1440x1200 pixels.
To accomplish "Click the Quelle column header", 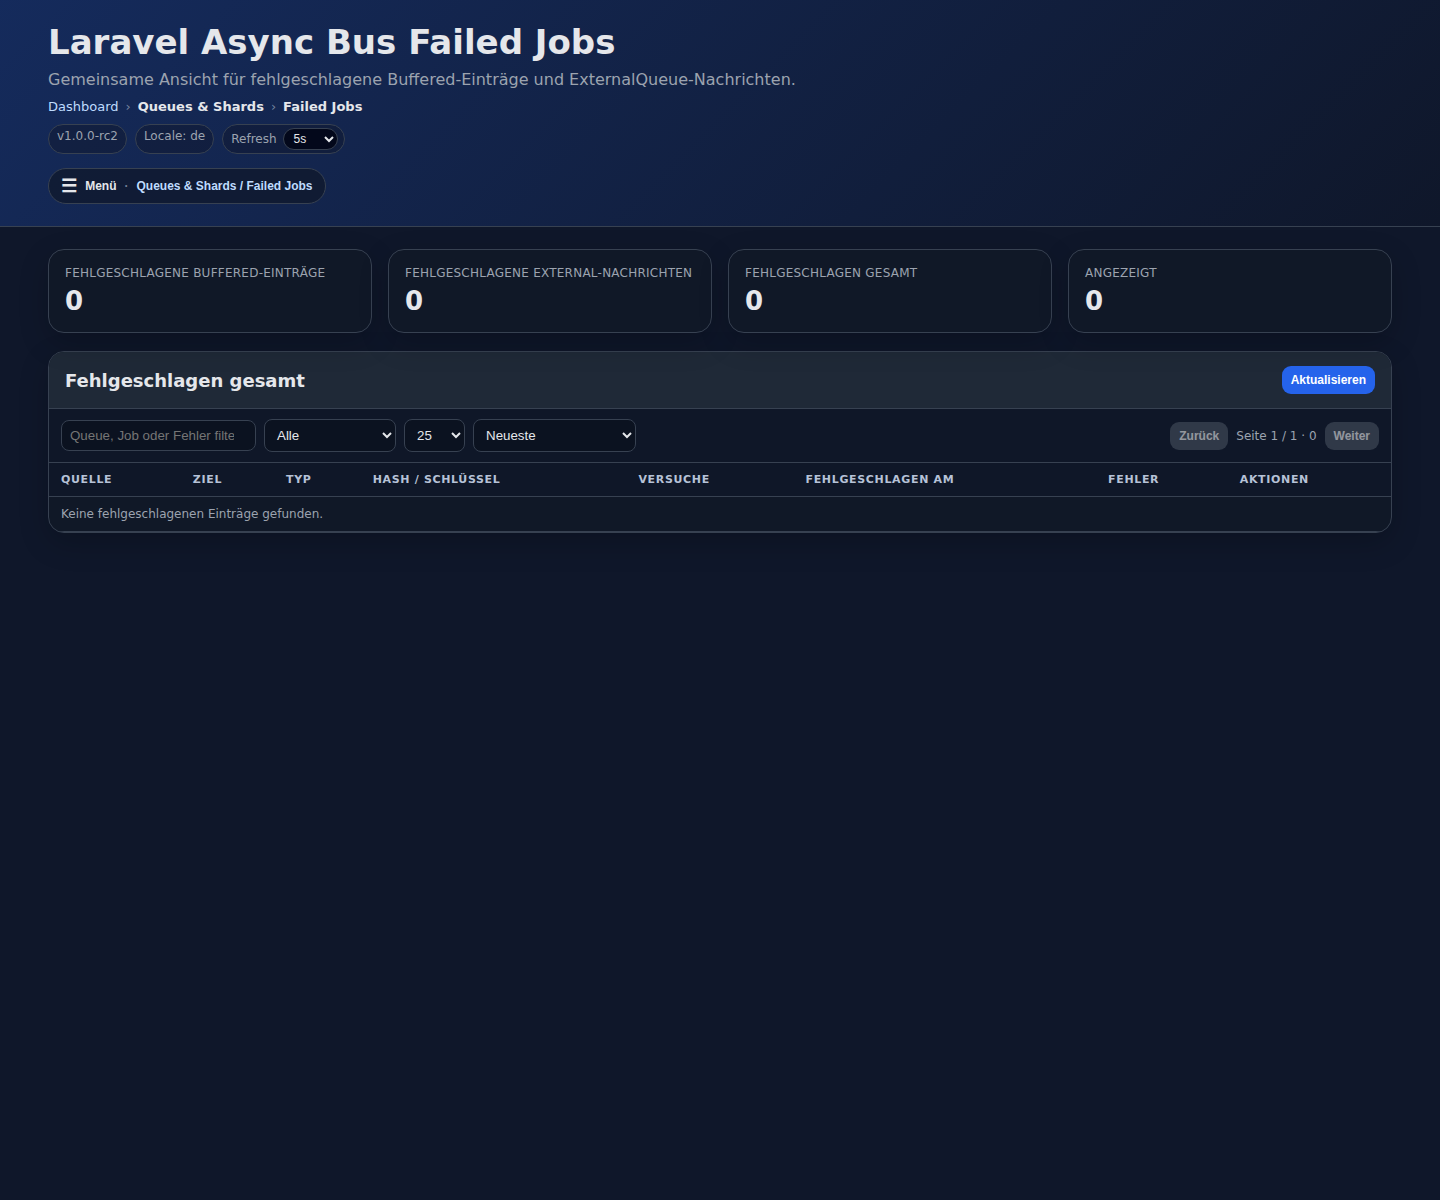I will (x=86, y=480).
